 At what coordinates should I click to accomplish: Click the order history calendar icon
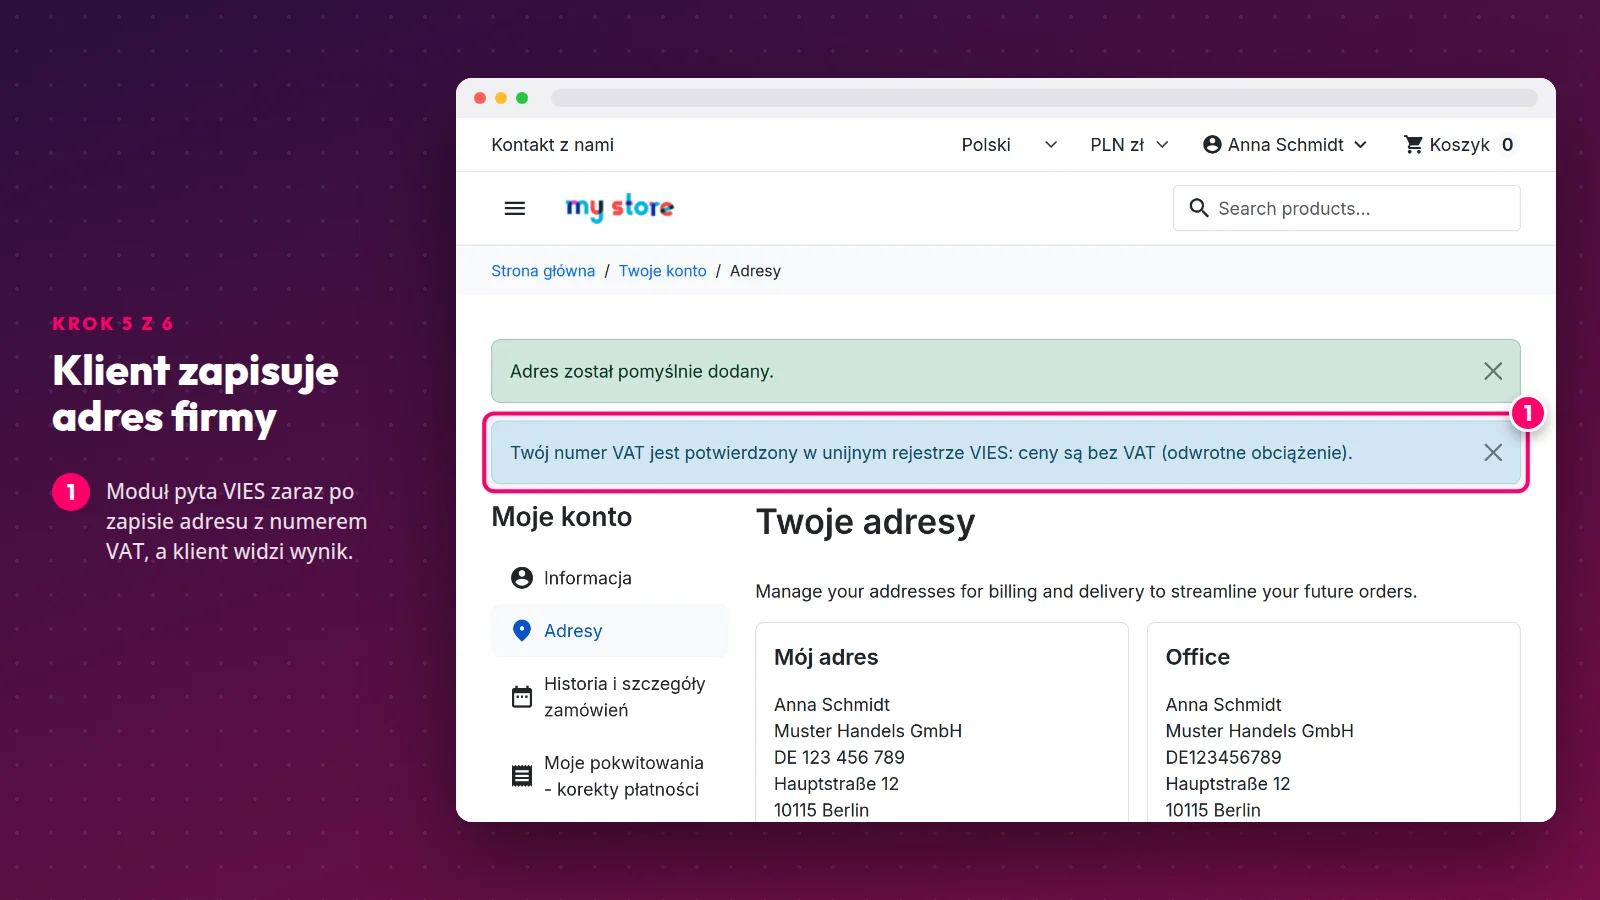(522, 697)
